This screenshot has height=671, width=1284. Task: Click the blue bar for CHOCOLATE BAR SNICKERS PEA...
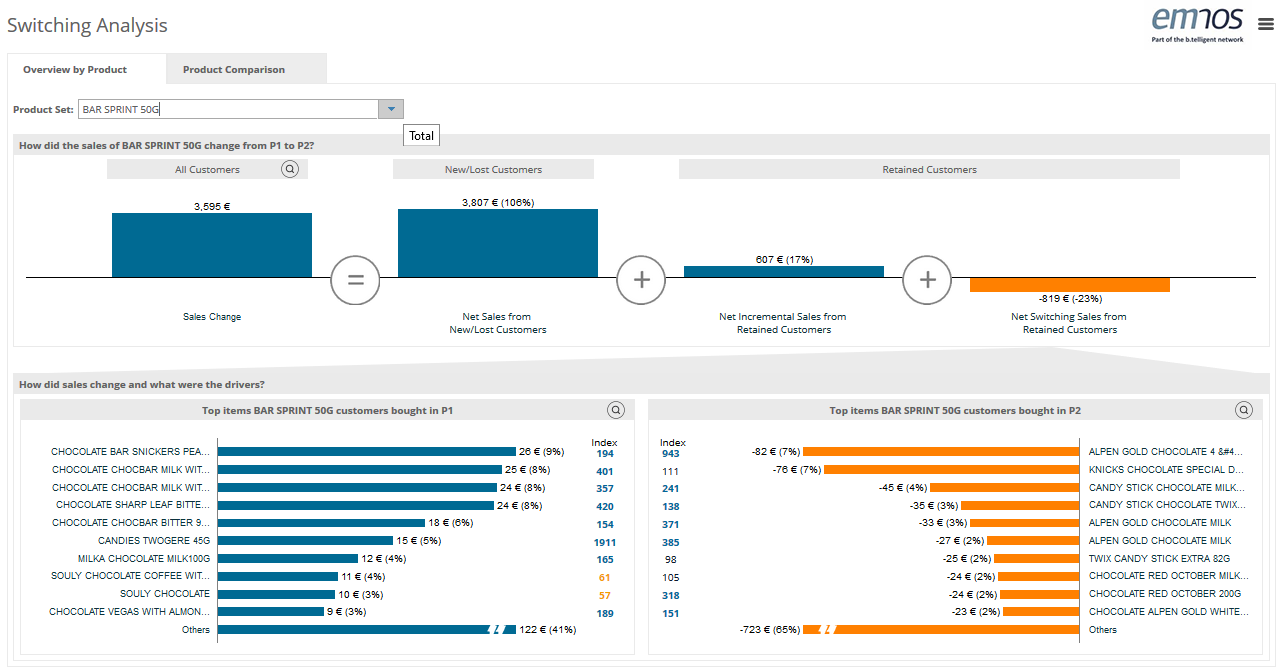367,452
